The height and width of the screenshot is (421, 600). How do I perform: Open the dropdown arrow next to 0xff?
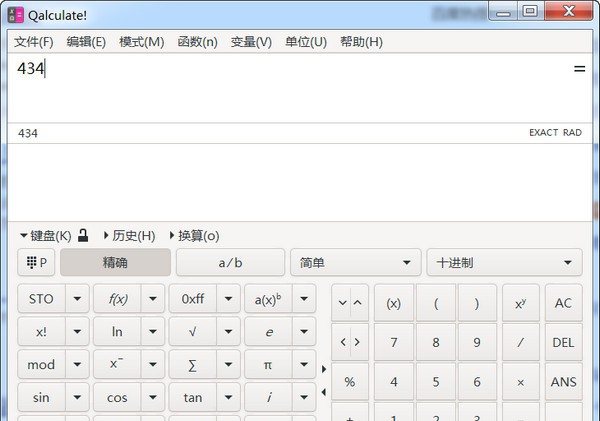coord(228,299)
